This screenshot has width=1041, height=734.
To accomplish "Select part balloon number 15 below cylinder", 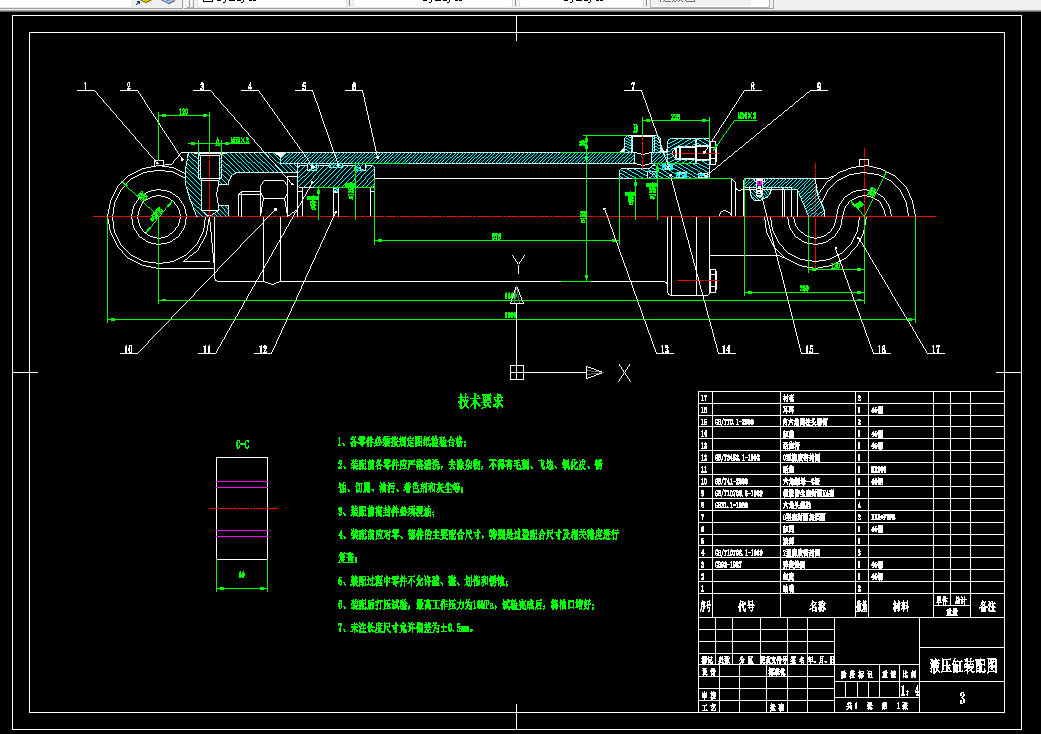I will point(809,349).
